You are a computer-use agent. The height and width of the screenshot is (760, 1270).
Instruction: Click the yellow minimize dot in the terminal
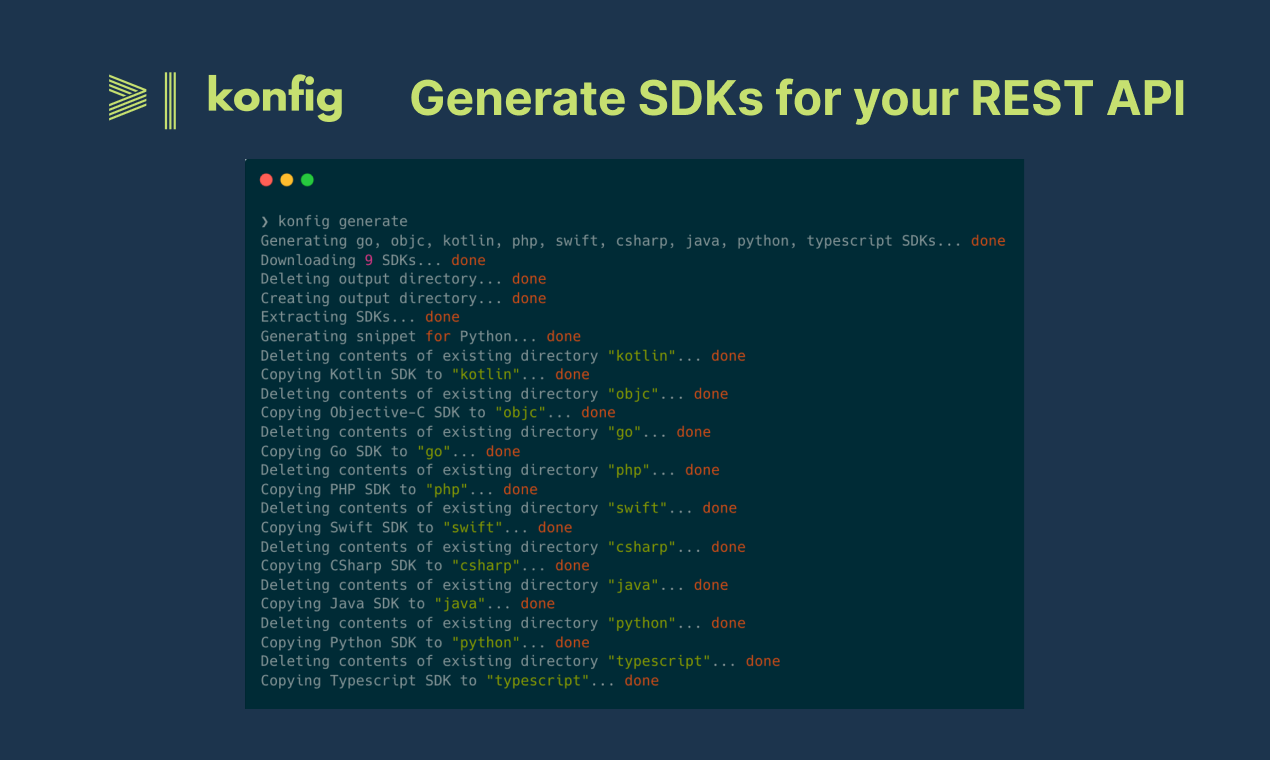click(x=287, y=180)
